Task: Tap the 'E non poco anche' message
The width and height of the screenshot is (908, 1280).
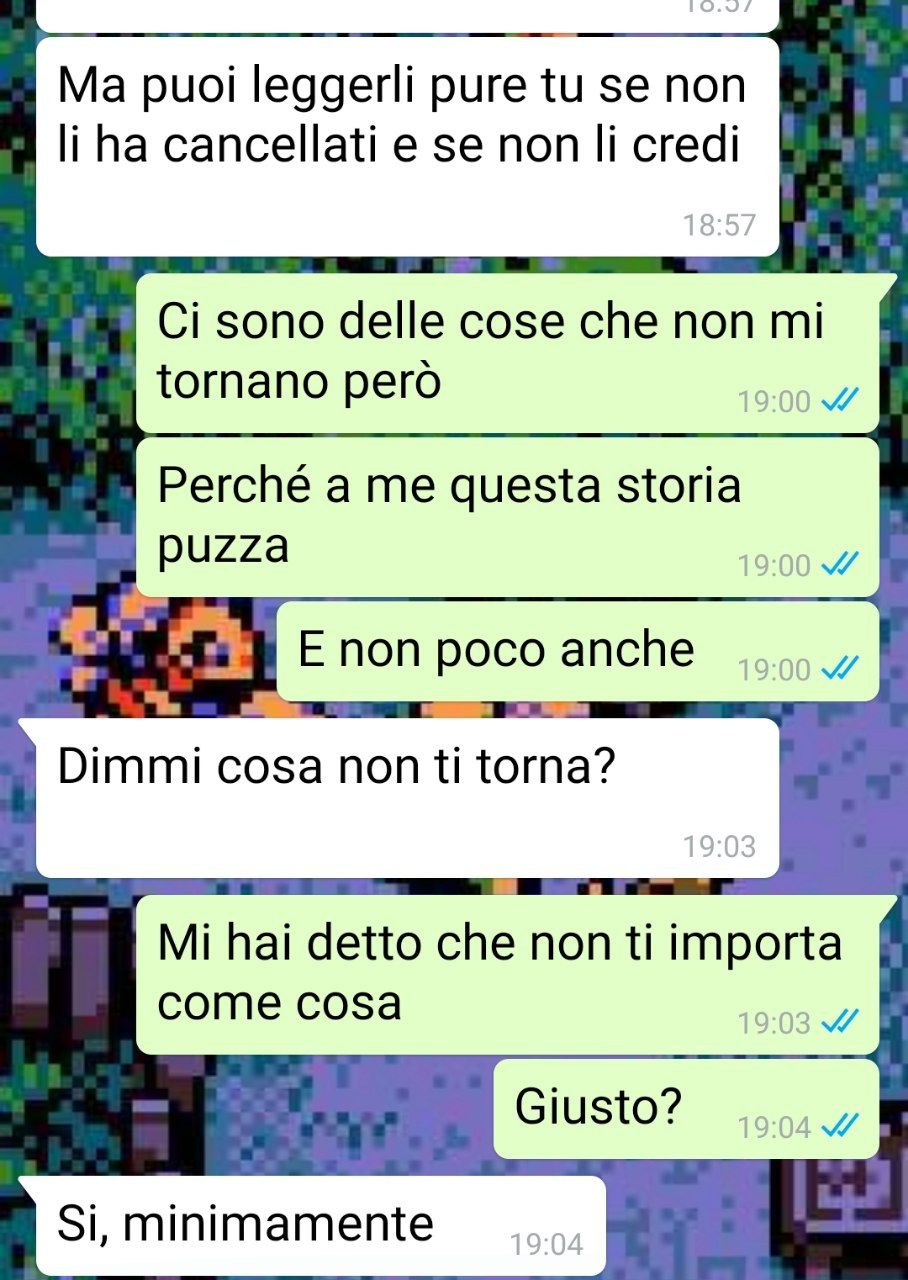Action: click(577, 651)
